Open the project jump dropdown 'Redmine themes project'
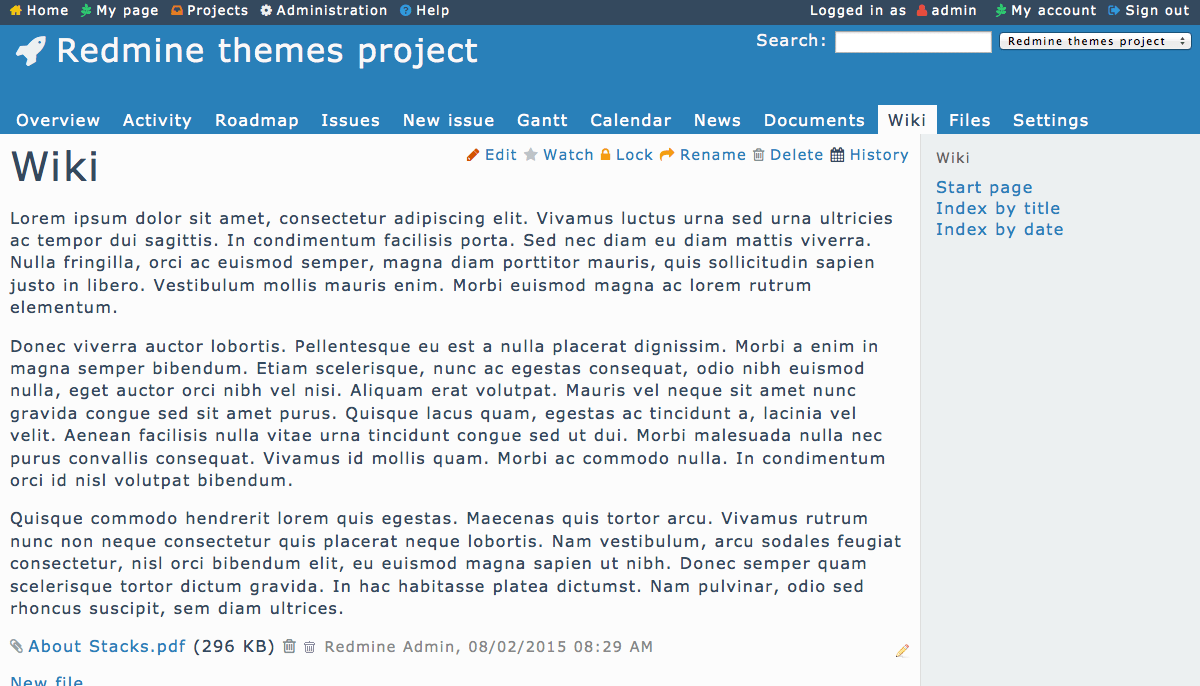Viewport: 1200px width, 686px height. (1095, 42)
